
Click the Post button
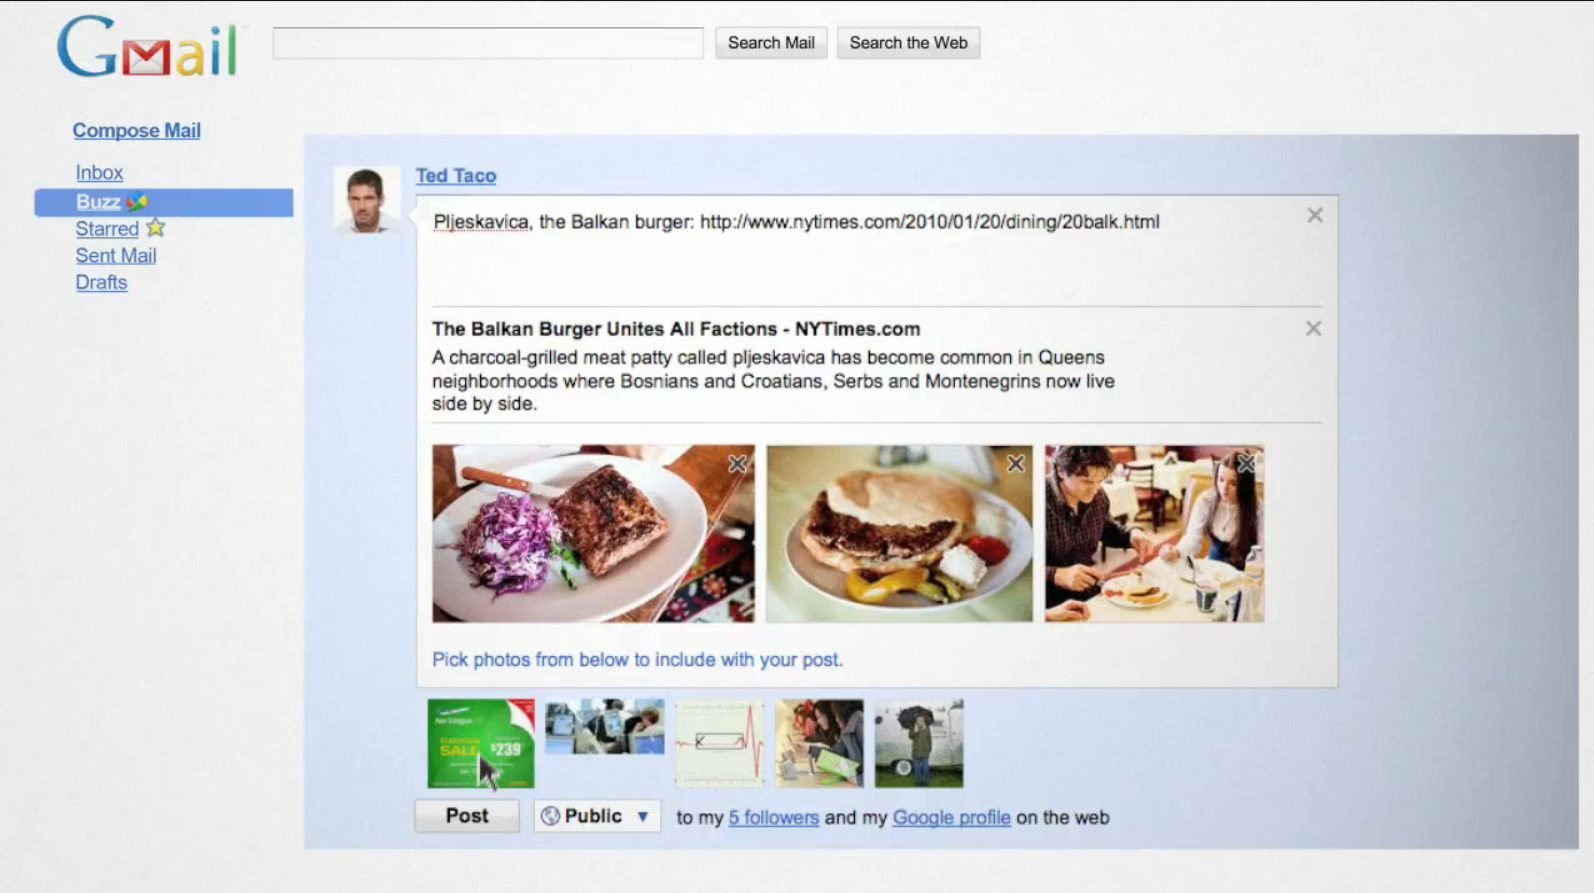point(467,816)
